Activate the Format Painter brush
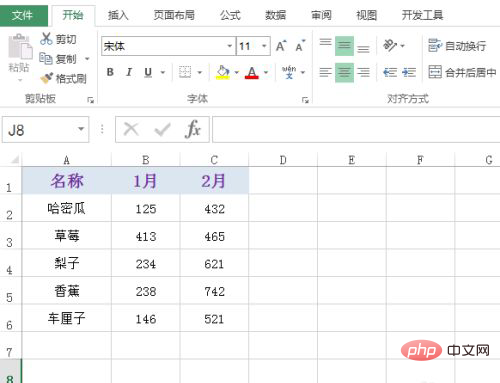 46,78
